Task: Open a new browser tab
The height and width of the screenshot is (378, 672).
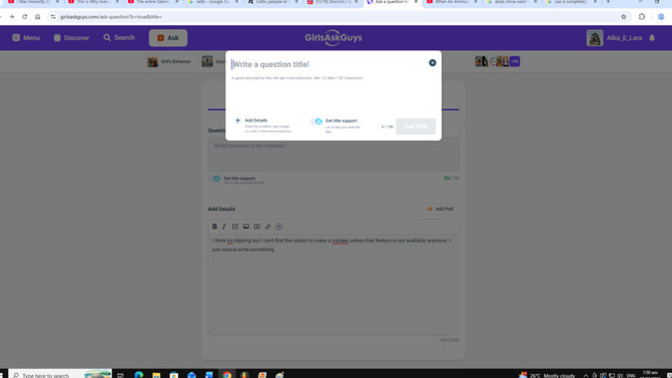Action: tap(608, 2)
